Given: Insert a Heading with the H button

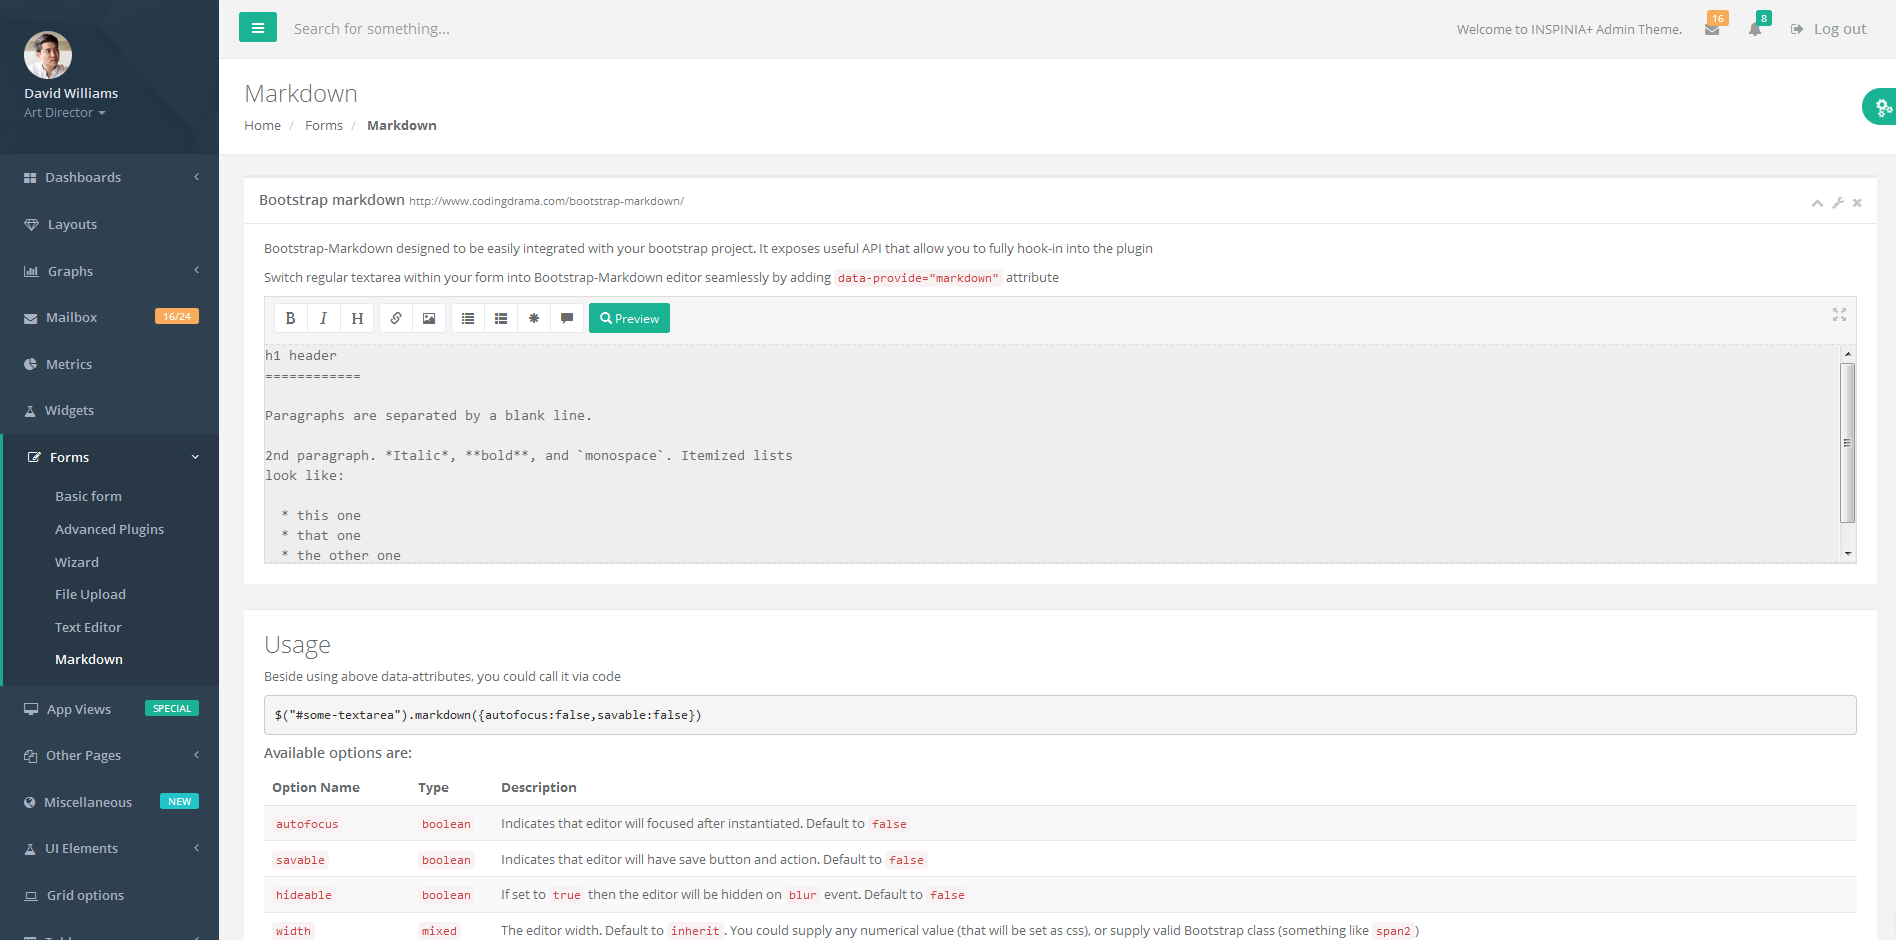Looking at the screenshot, I should [x=357, y=318].
